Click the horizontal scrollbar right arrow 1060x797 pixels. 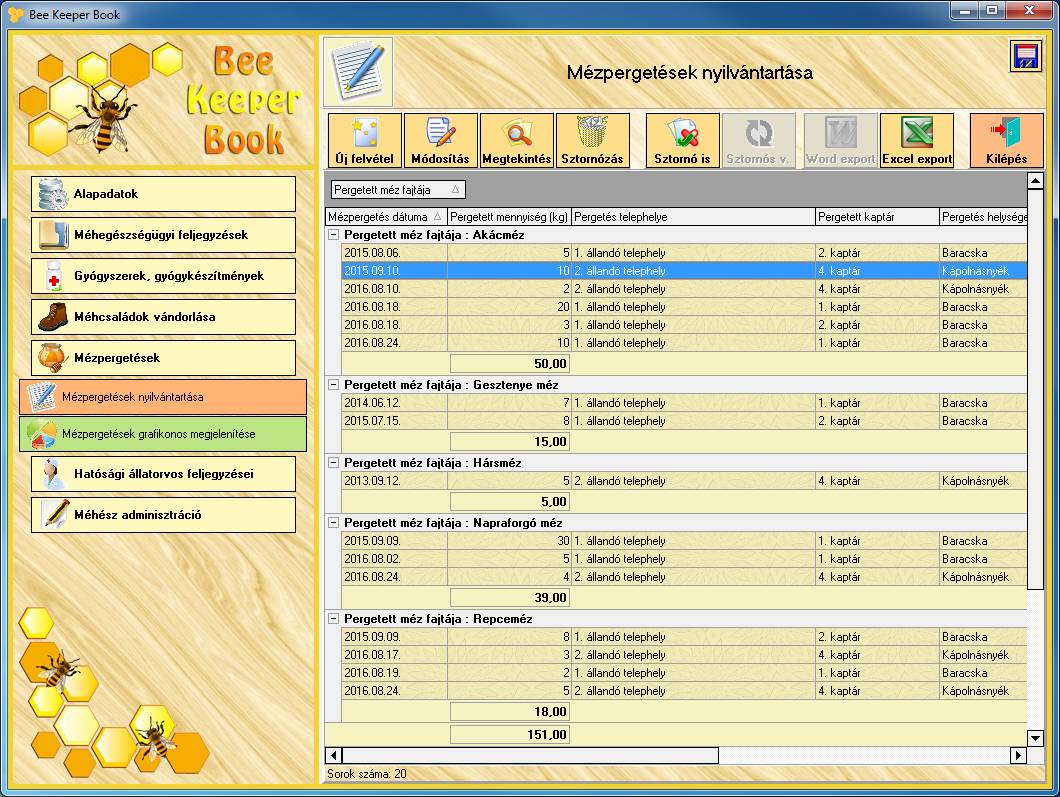[x=1019, y=756]
